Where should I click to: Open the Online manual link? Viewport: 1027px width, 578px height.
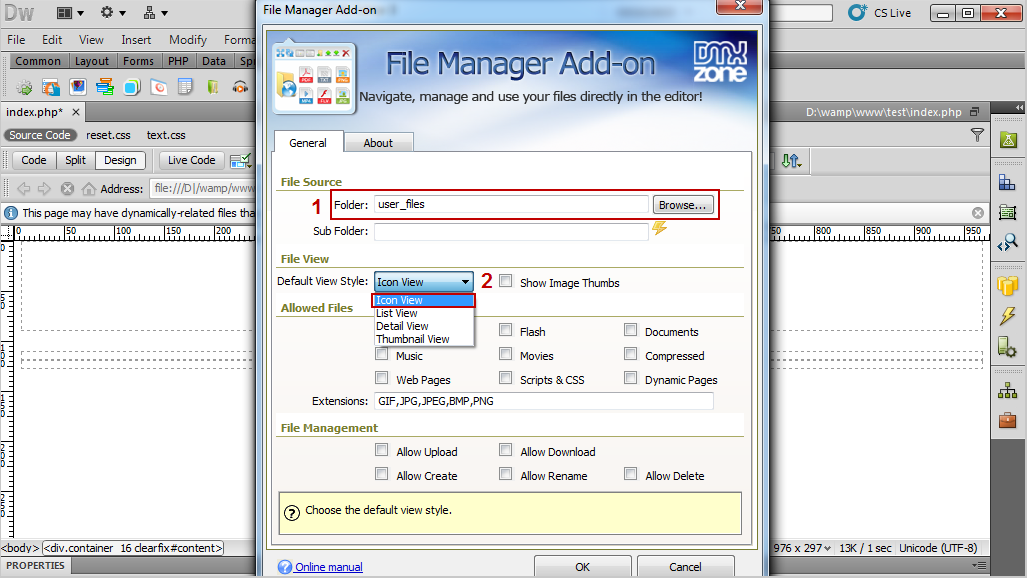coord(328,567)
